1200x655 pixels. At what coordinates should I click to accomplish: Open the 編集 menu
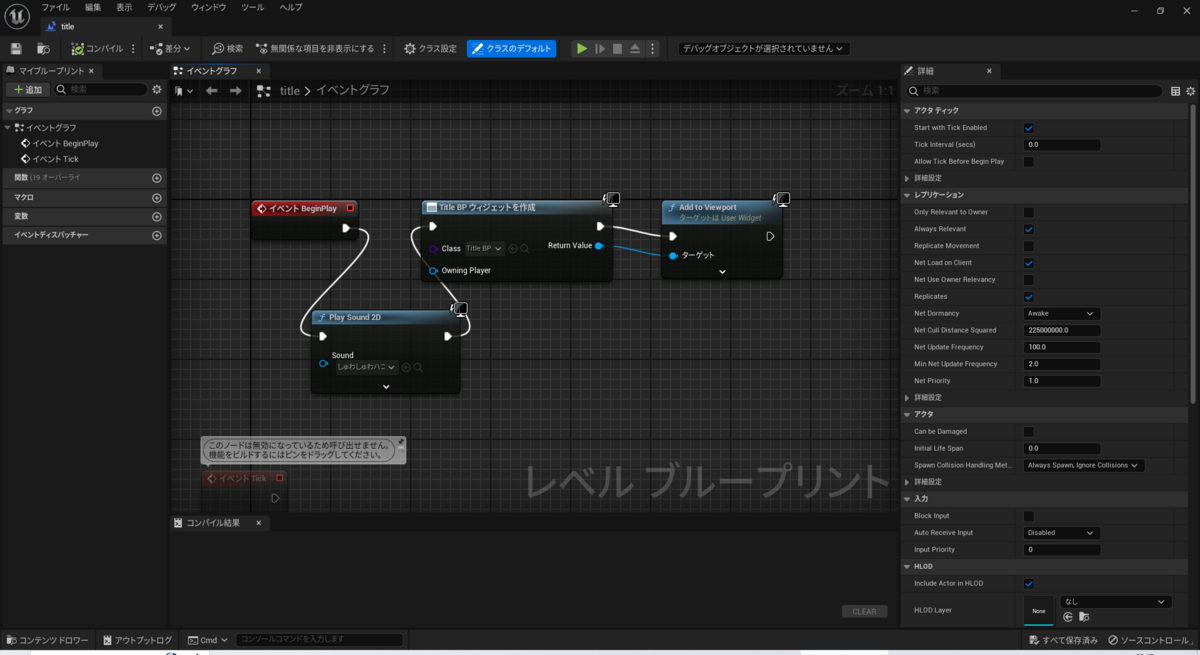(93, 7)
